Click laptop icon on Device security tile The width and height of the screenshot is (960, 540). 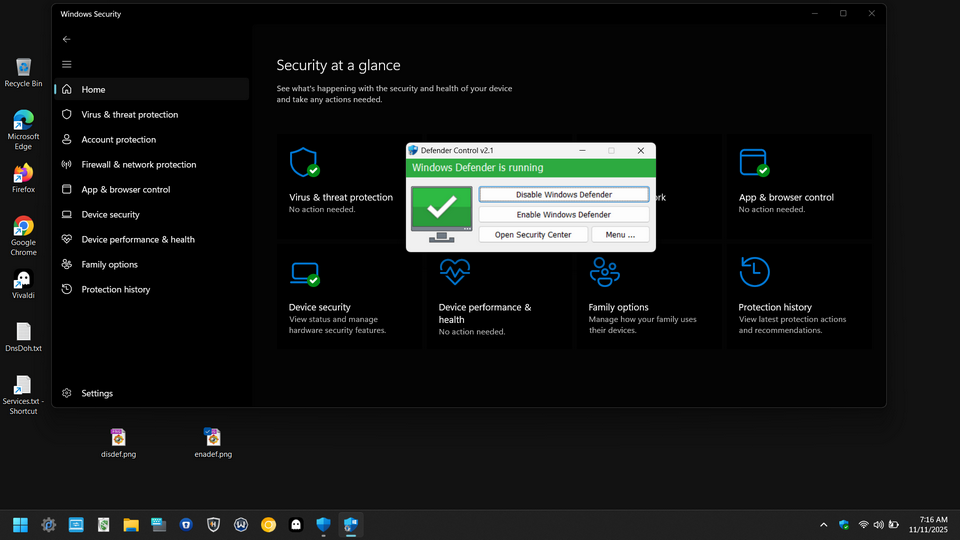[305, 274]
